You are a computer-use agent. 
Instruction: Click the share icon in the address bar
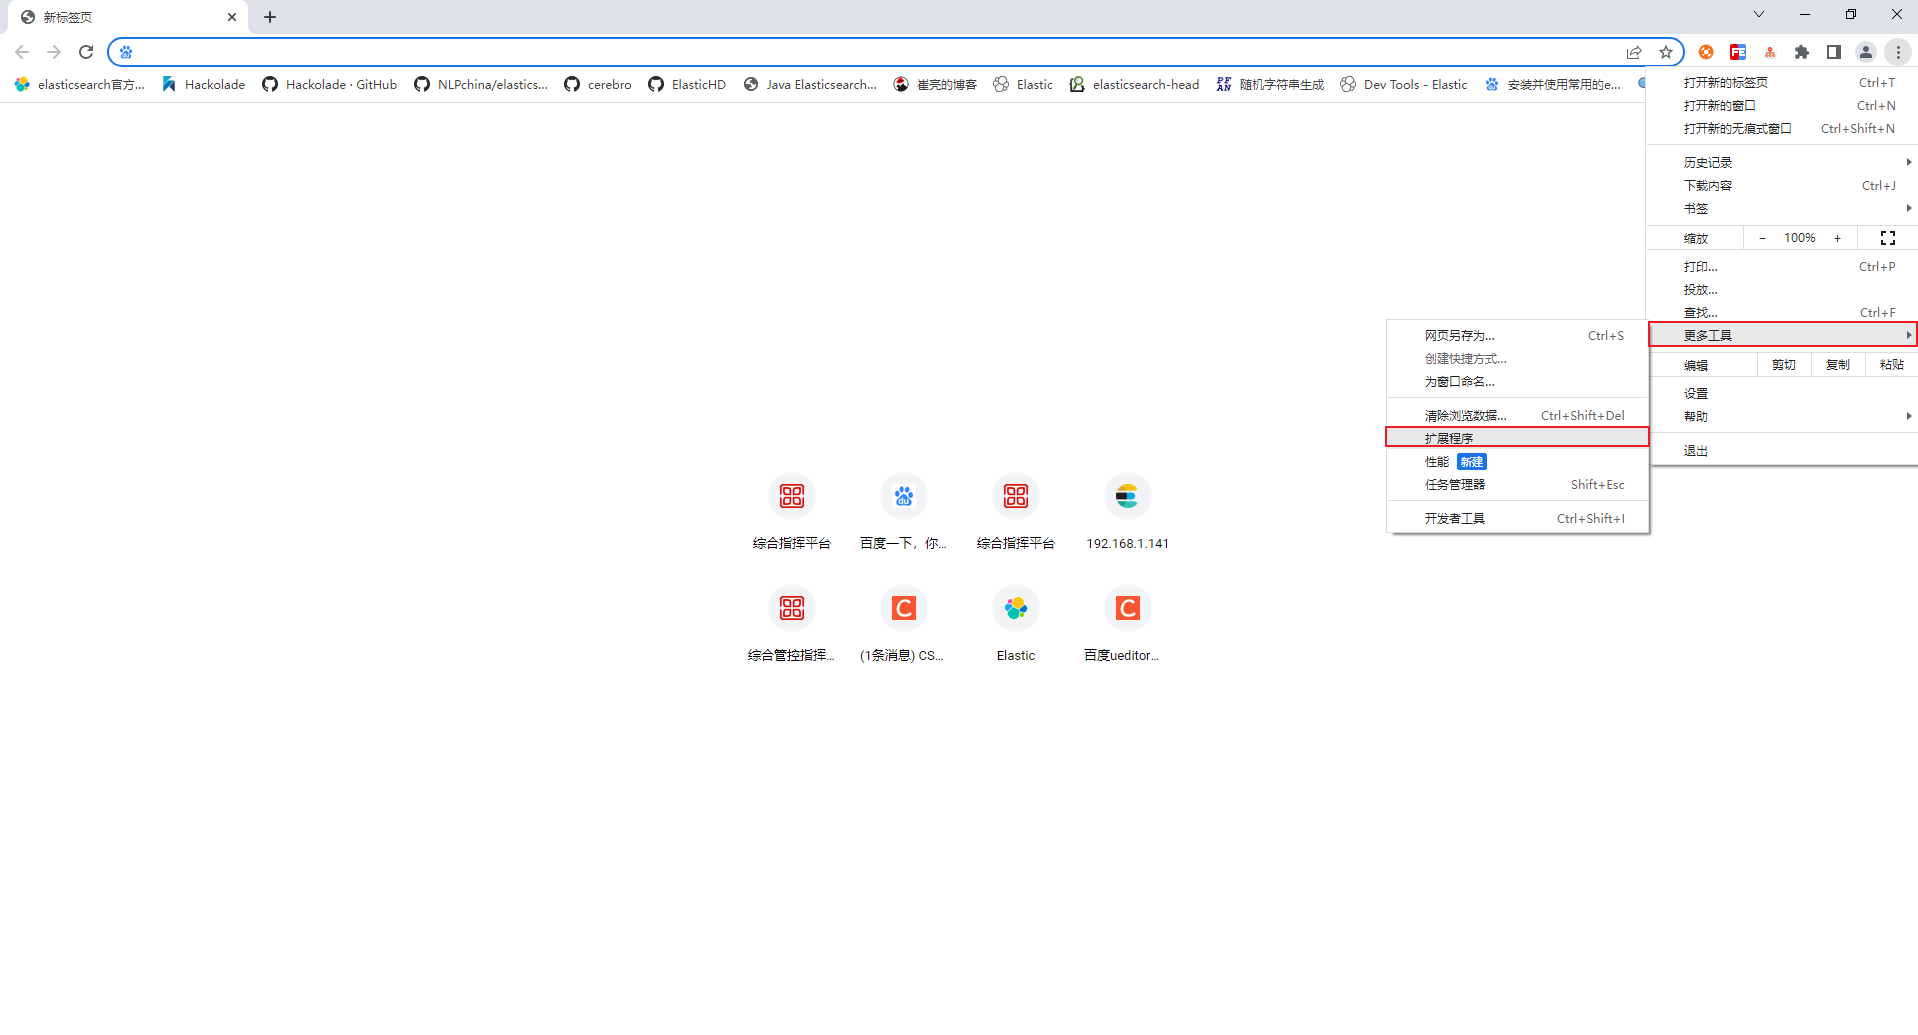point(1634,52)
